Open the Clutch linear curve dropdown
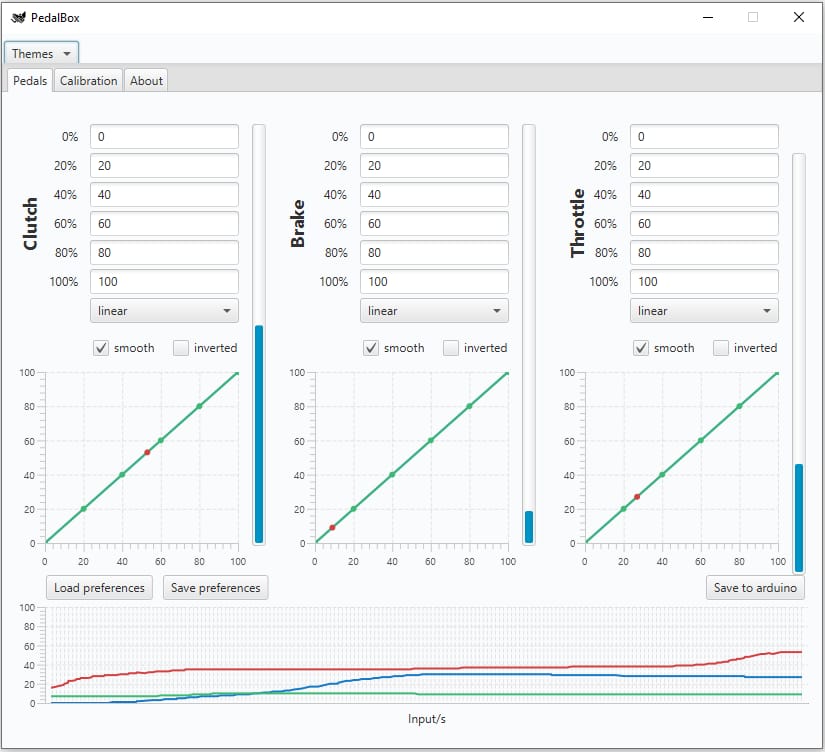Viewport: 825px width, 752px height. tap(164, 310)
